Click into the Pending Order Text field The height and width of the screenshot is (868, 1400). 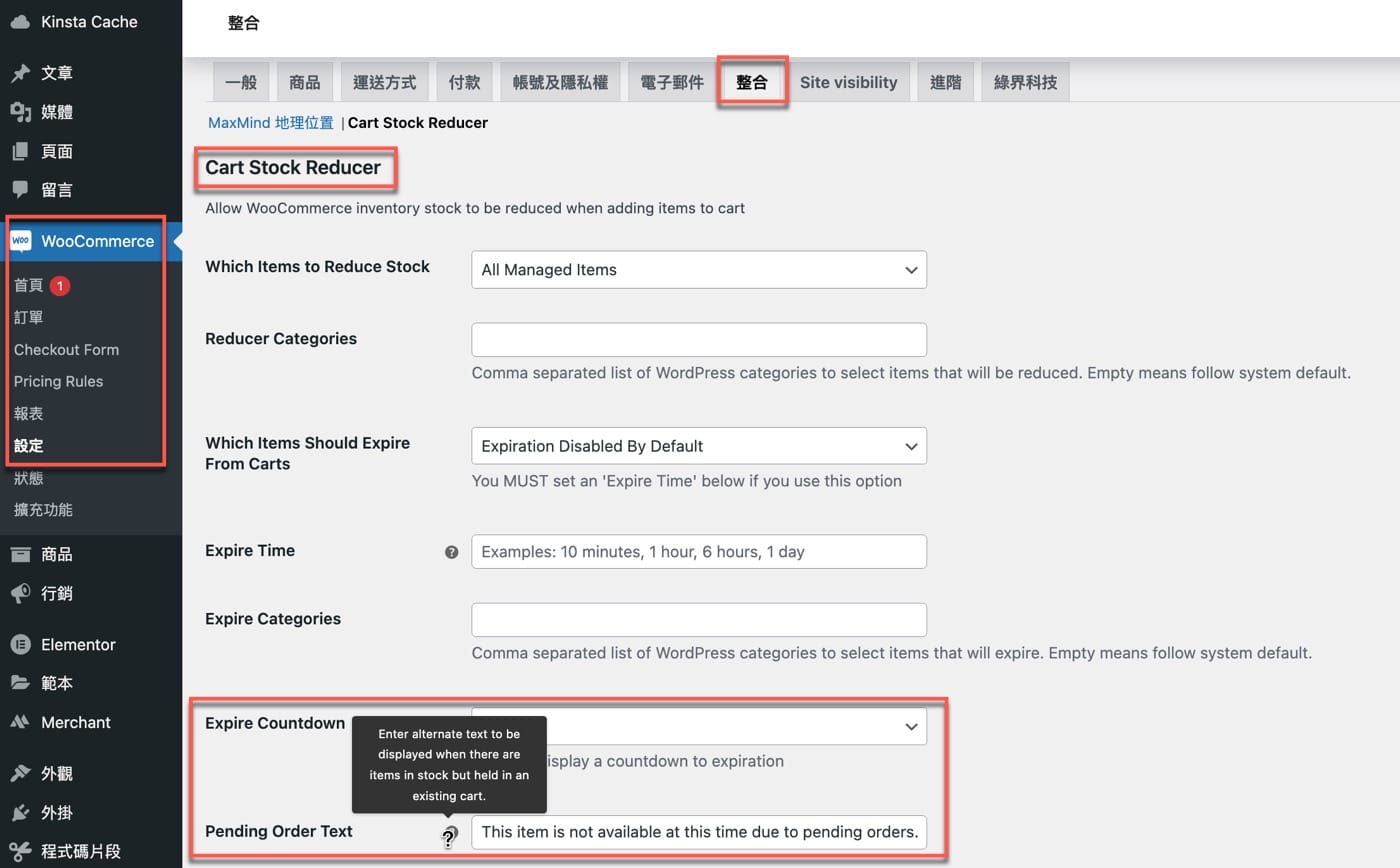coord(699,832)
